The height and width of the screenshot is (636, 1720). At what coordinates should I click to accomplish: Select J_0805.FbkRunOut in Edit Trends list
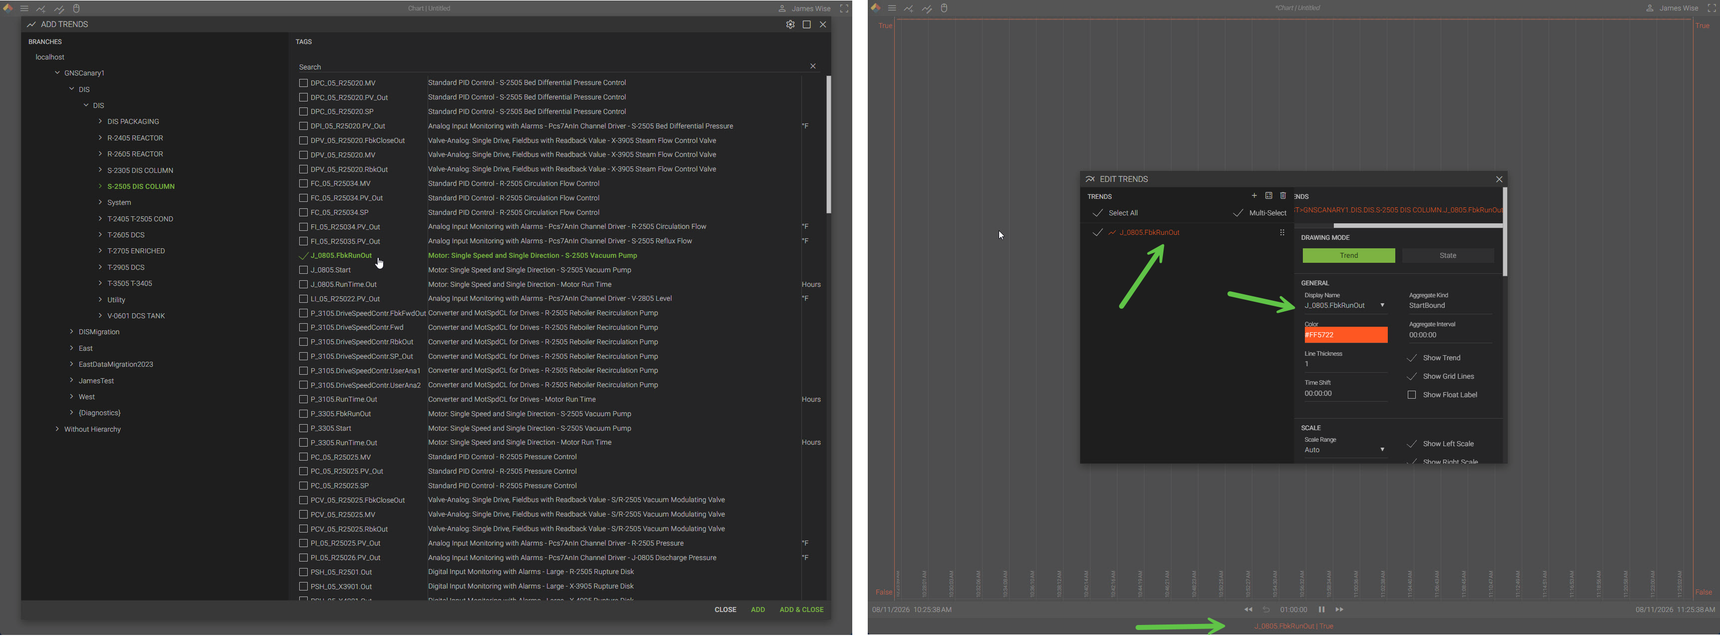click(1149, 233)
